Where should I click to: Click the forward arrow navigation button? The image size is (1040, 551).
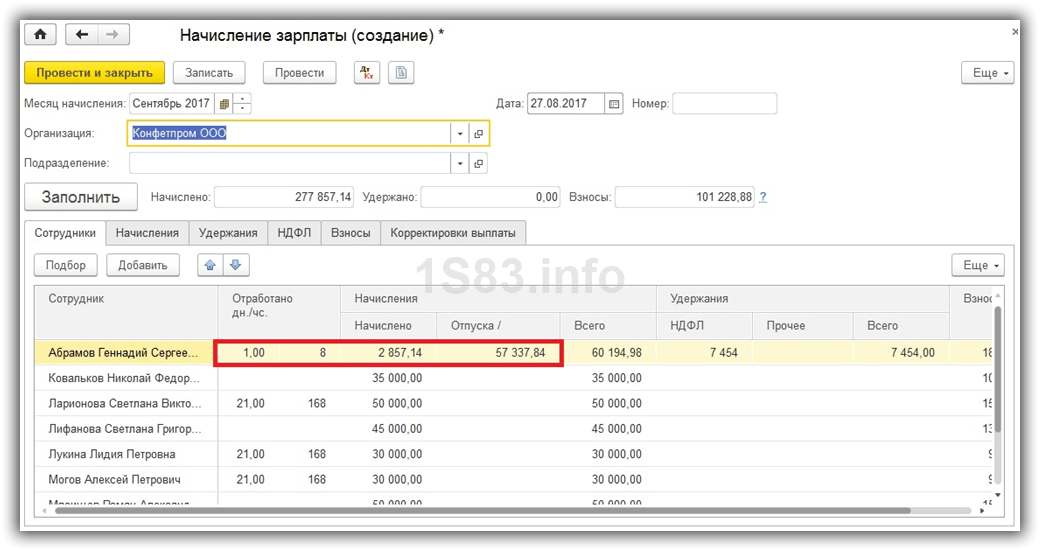(112, 35)
